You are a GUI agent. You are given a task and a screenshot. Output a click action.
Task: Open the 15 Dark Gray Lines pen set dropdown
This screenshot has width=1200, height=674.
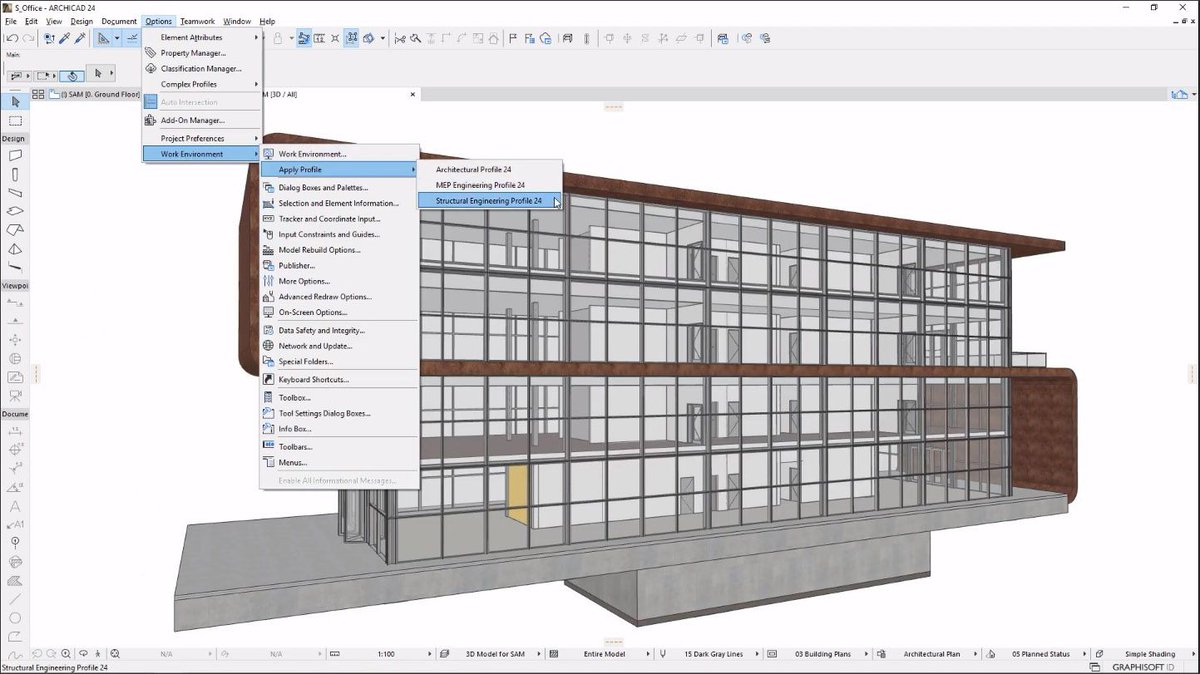(716, 653)
